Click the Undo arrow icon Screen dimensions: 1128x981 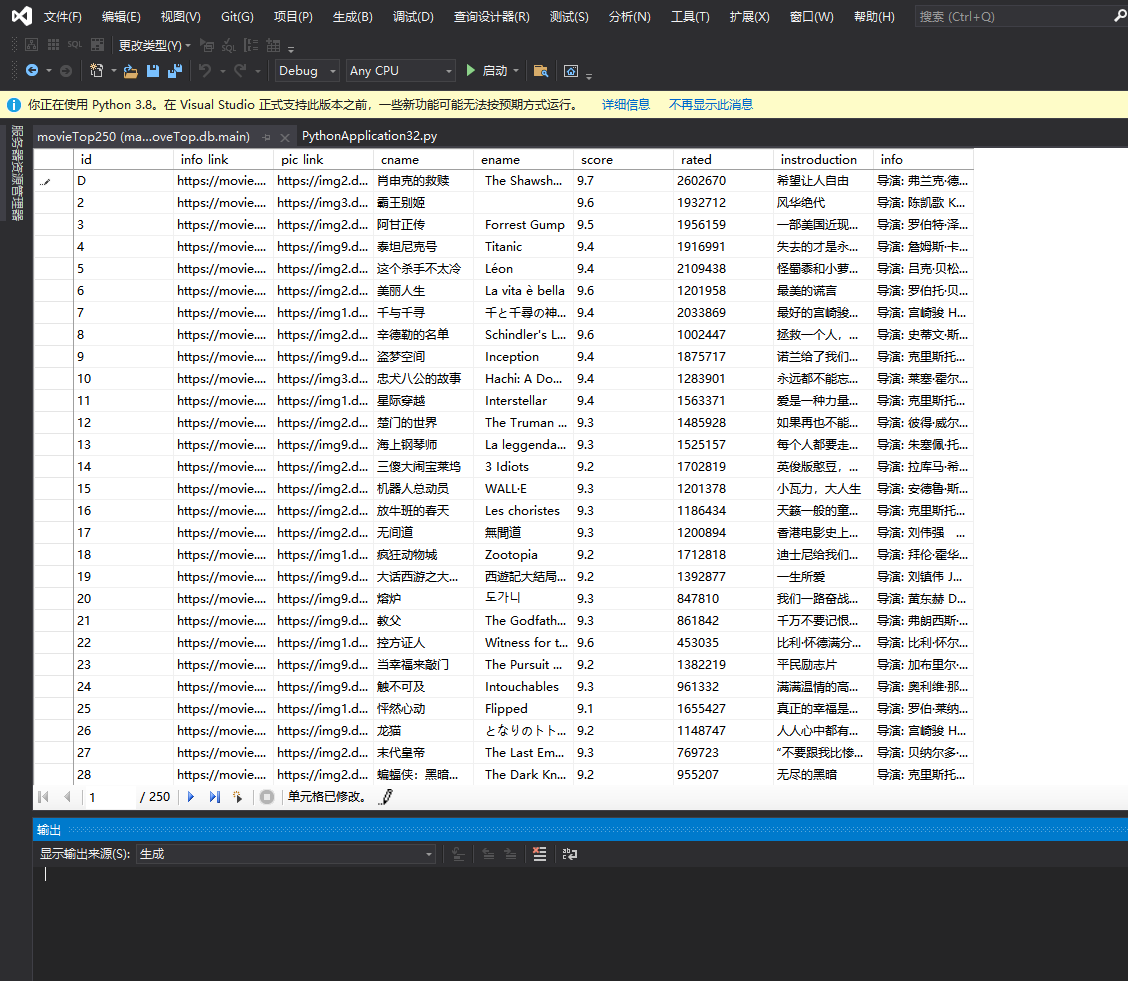(205, 70)
